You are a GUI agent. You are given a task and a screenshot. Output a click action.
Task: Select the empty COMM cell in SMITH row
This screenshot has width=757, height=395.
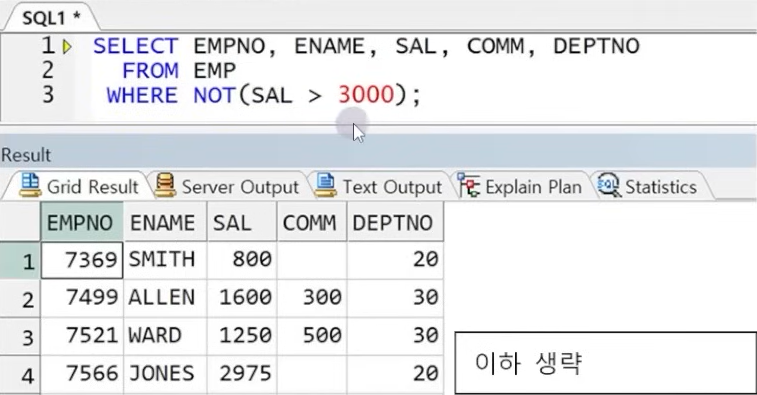coord(312,260)
